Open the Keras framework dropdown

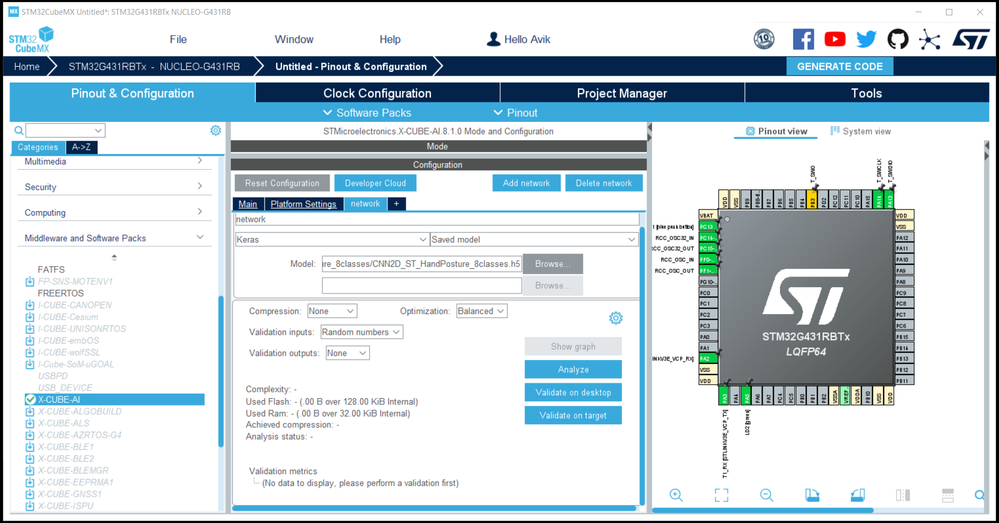[331, 240]
